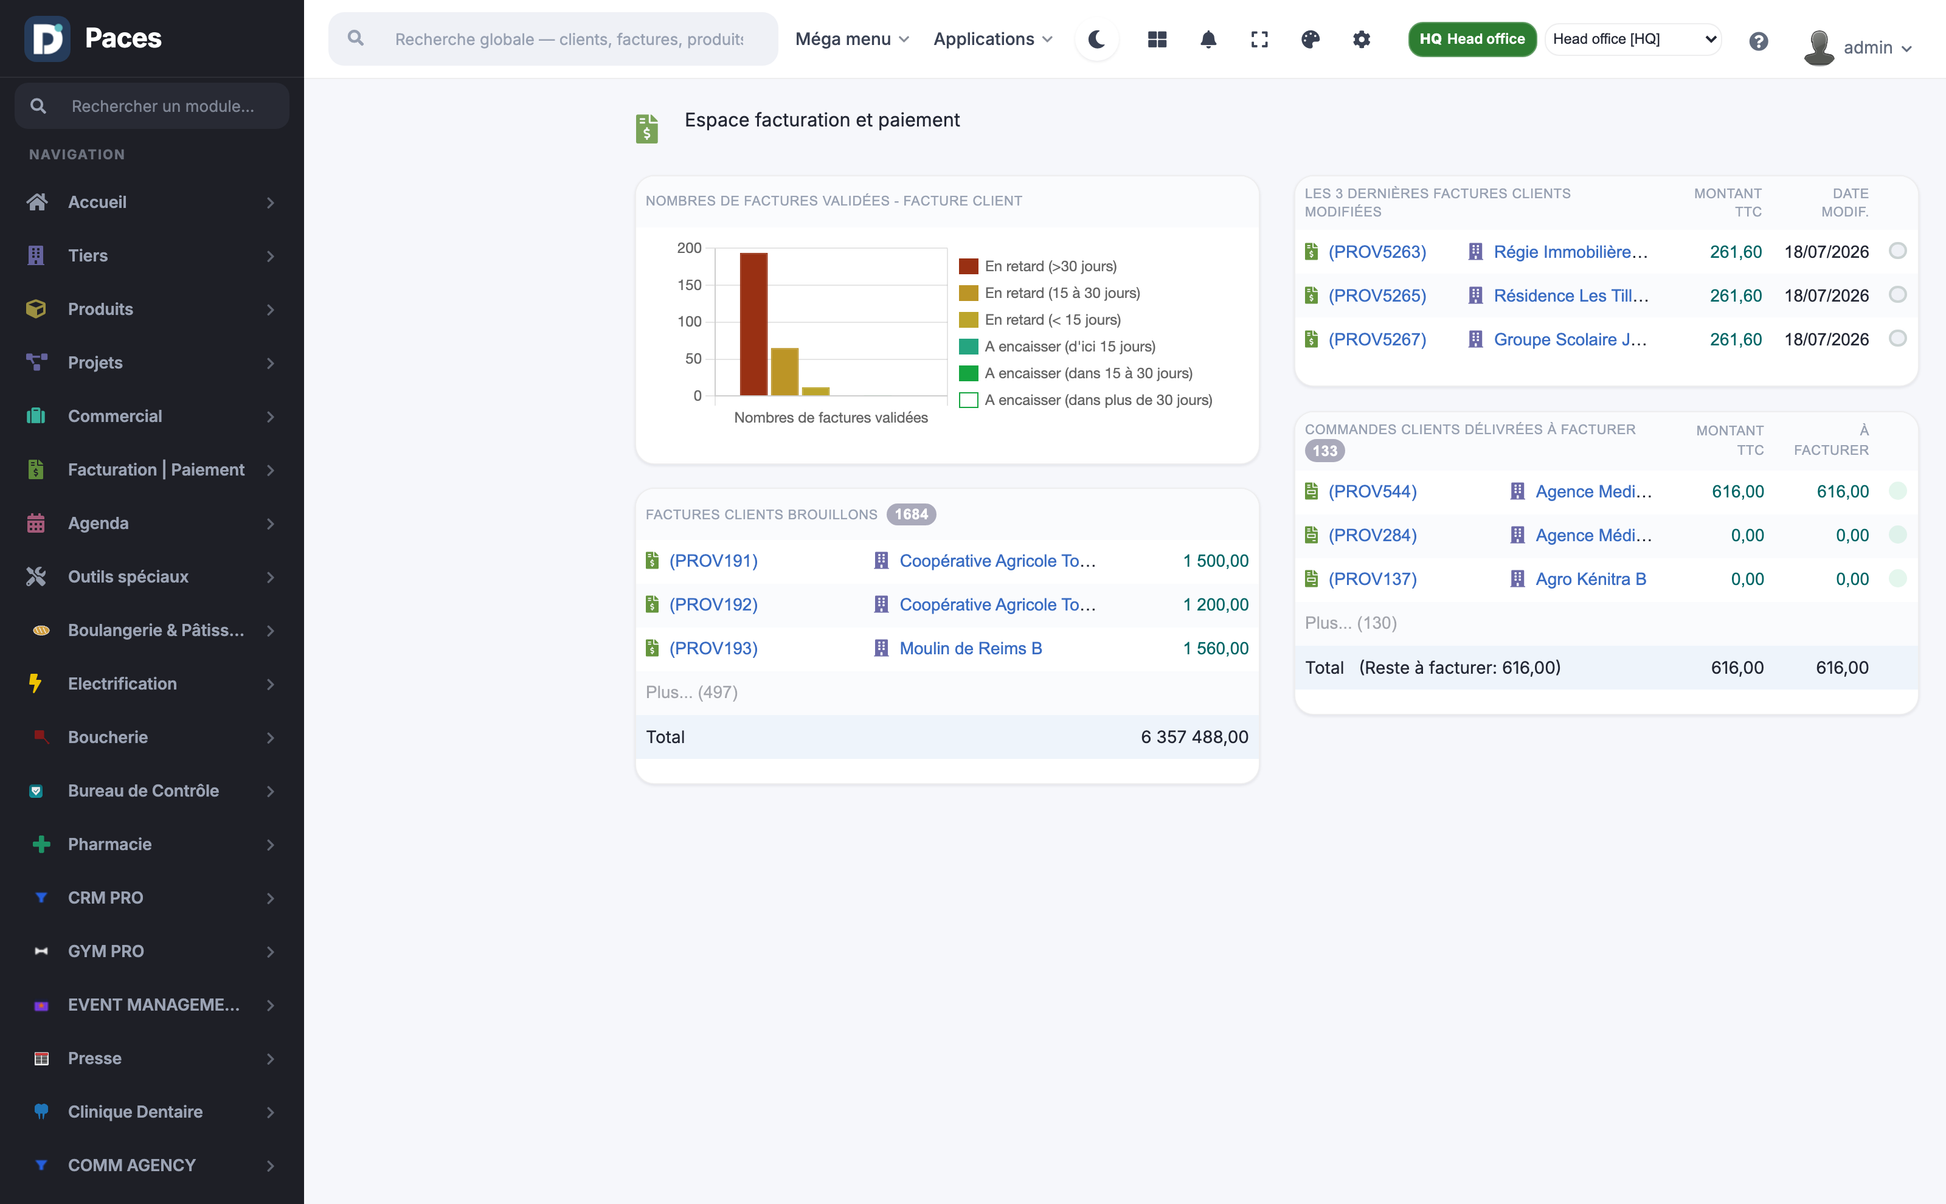Click Plus... (497) more drafts

[692, 692]
